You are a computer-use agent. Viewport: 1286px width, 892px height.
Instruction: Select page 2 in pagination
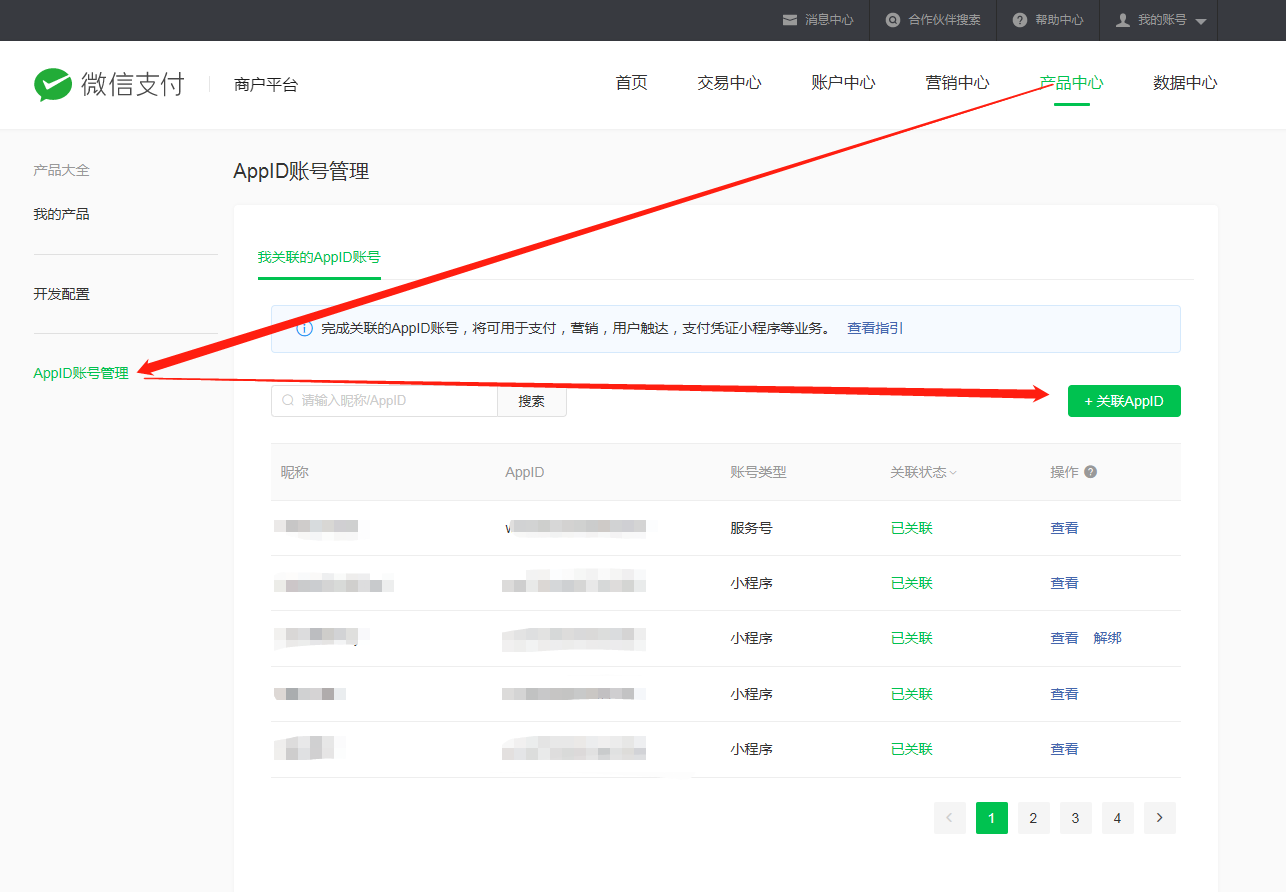[x=1034, y=818]
